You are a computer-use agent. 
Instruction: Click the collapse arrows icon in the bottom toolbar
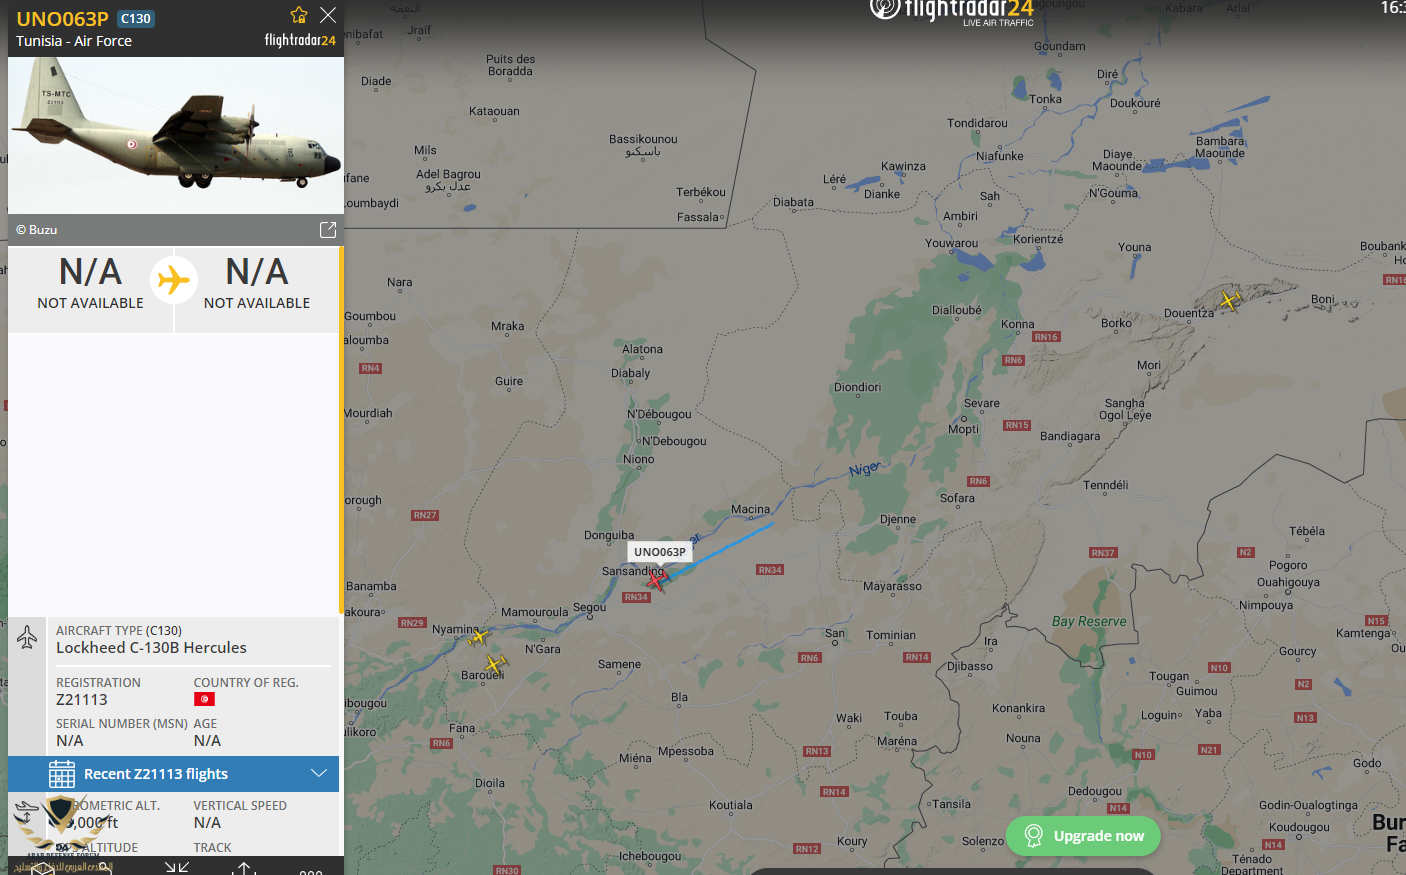[177, 868]
